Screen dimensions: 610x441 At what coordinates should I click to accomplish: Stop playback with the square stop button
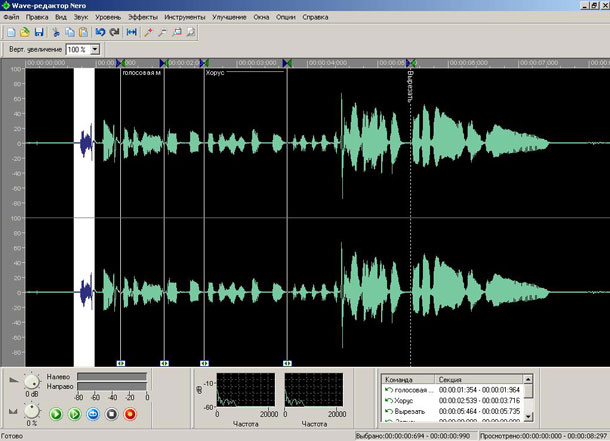pyautogui.click(x=111, y=414)
